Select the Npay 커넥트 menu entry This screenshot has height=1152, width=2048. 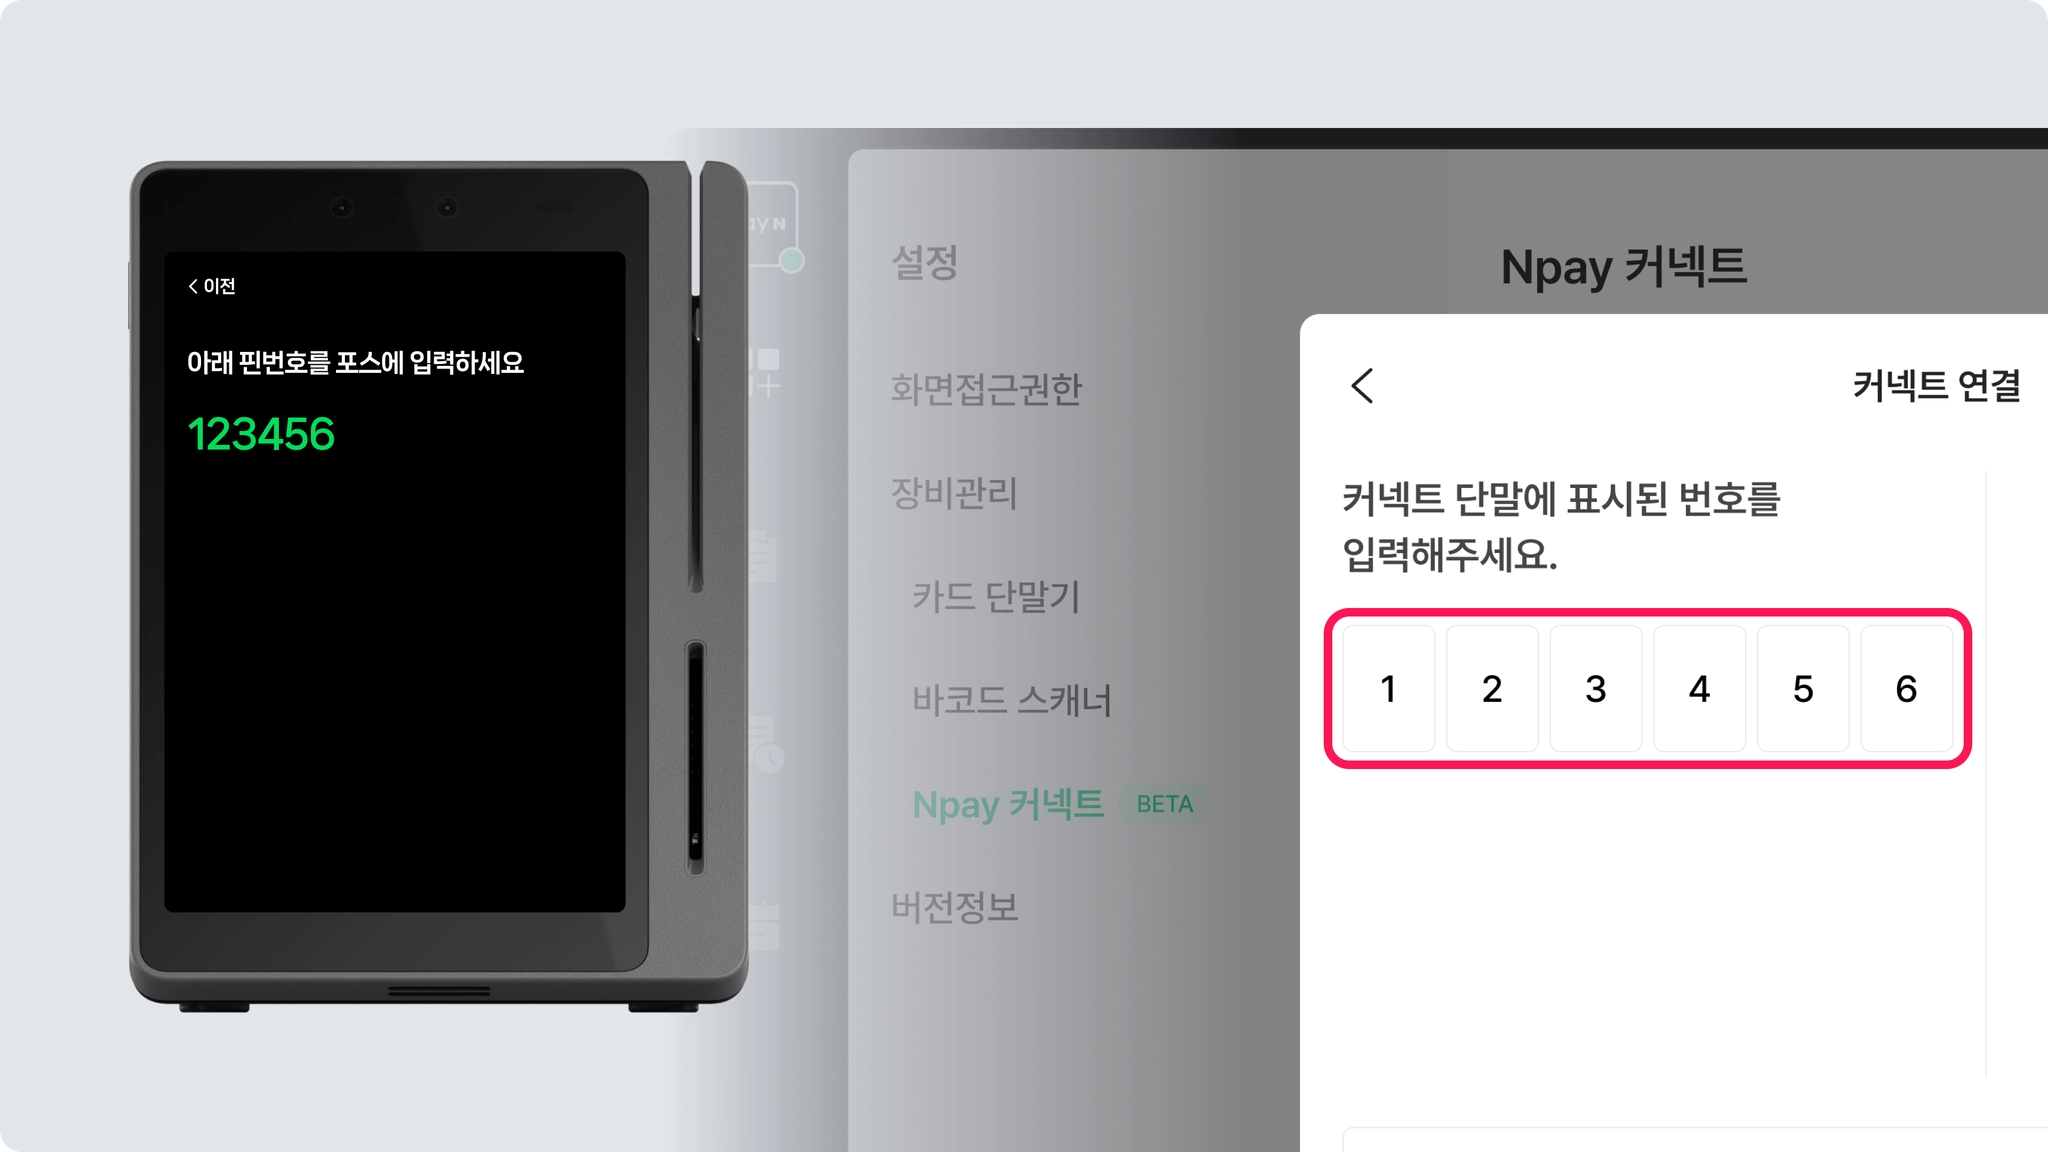coord(1008,804)
